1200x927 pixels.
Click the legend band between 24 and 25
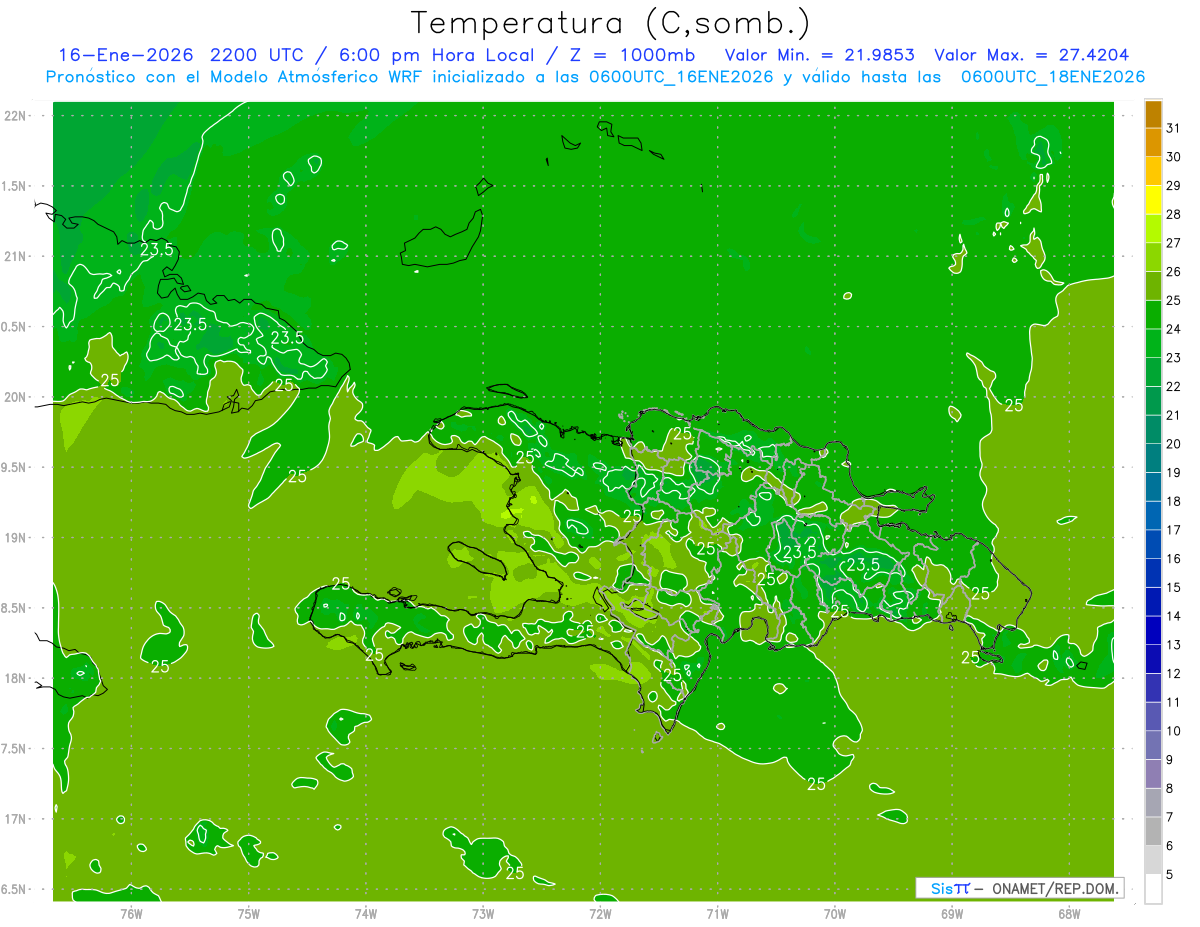coord(1153,315)
